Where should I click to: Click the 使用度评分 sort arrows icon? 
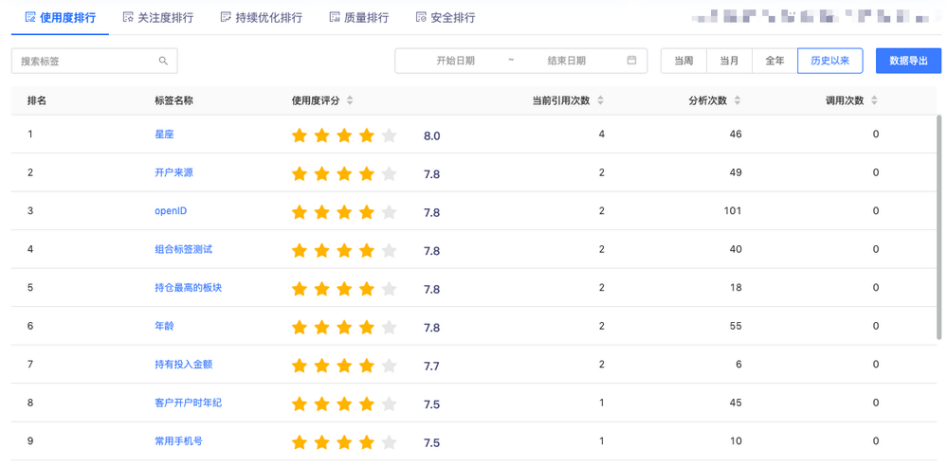click(x=350, y=100)
